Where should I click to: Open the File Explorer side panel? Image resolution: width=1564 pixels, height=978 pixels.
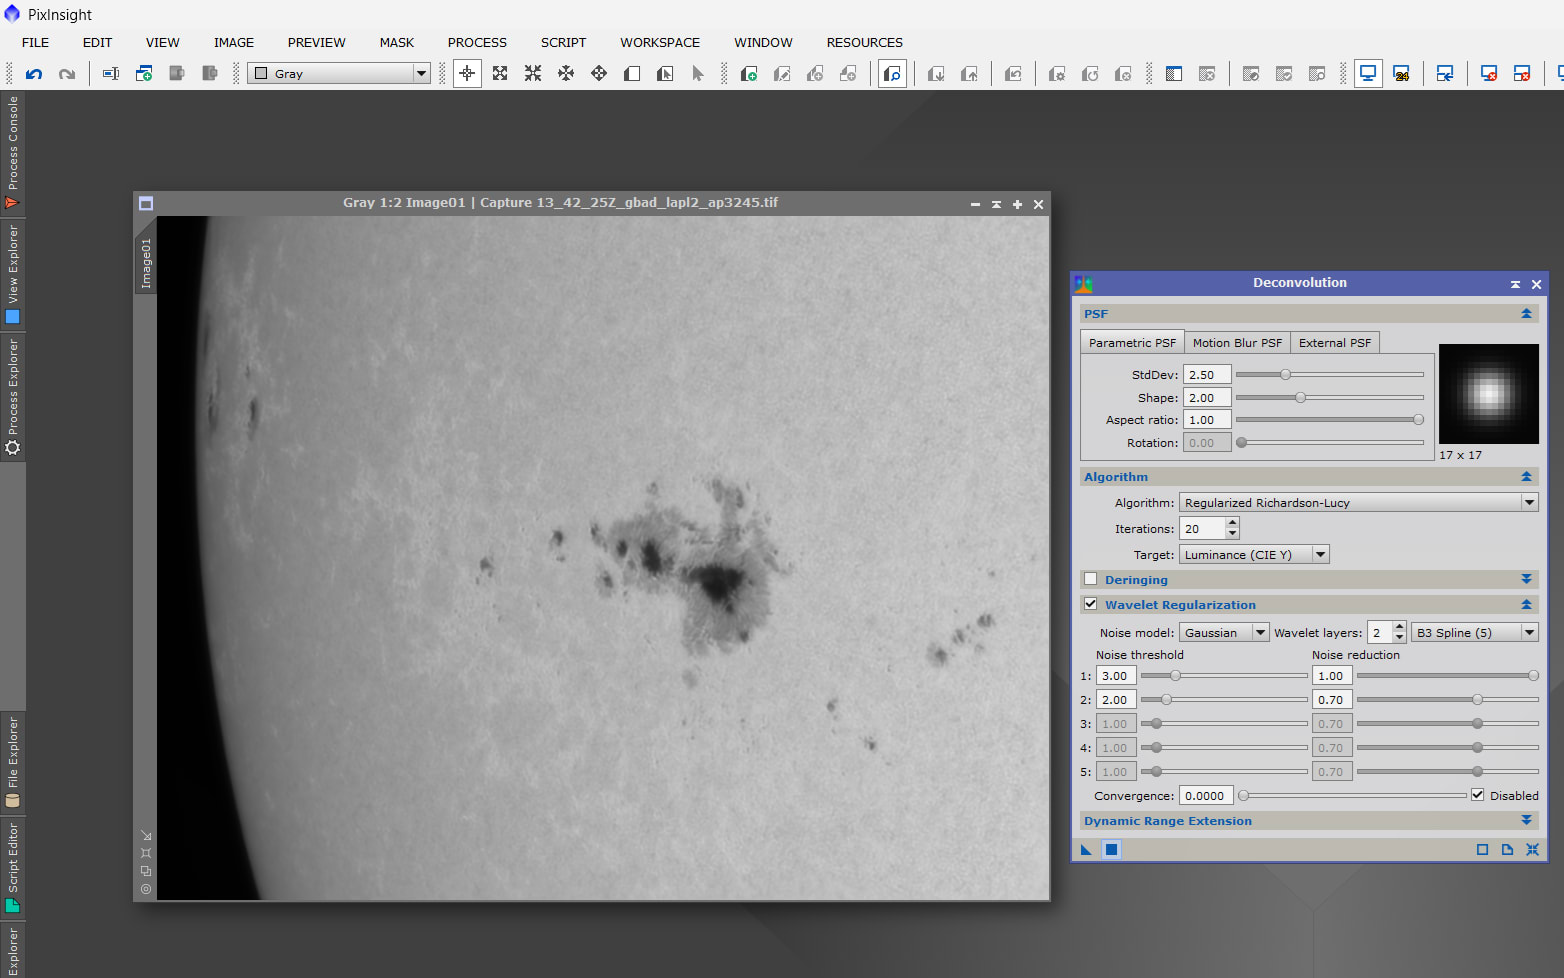[x=13, y=762]
